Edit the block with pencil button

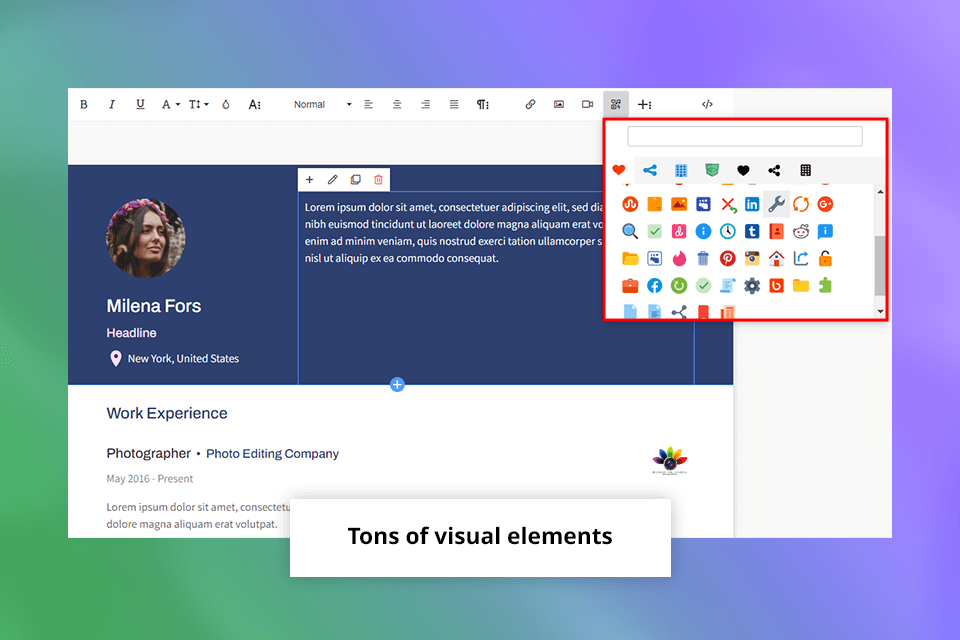[x=332, y=179]
